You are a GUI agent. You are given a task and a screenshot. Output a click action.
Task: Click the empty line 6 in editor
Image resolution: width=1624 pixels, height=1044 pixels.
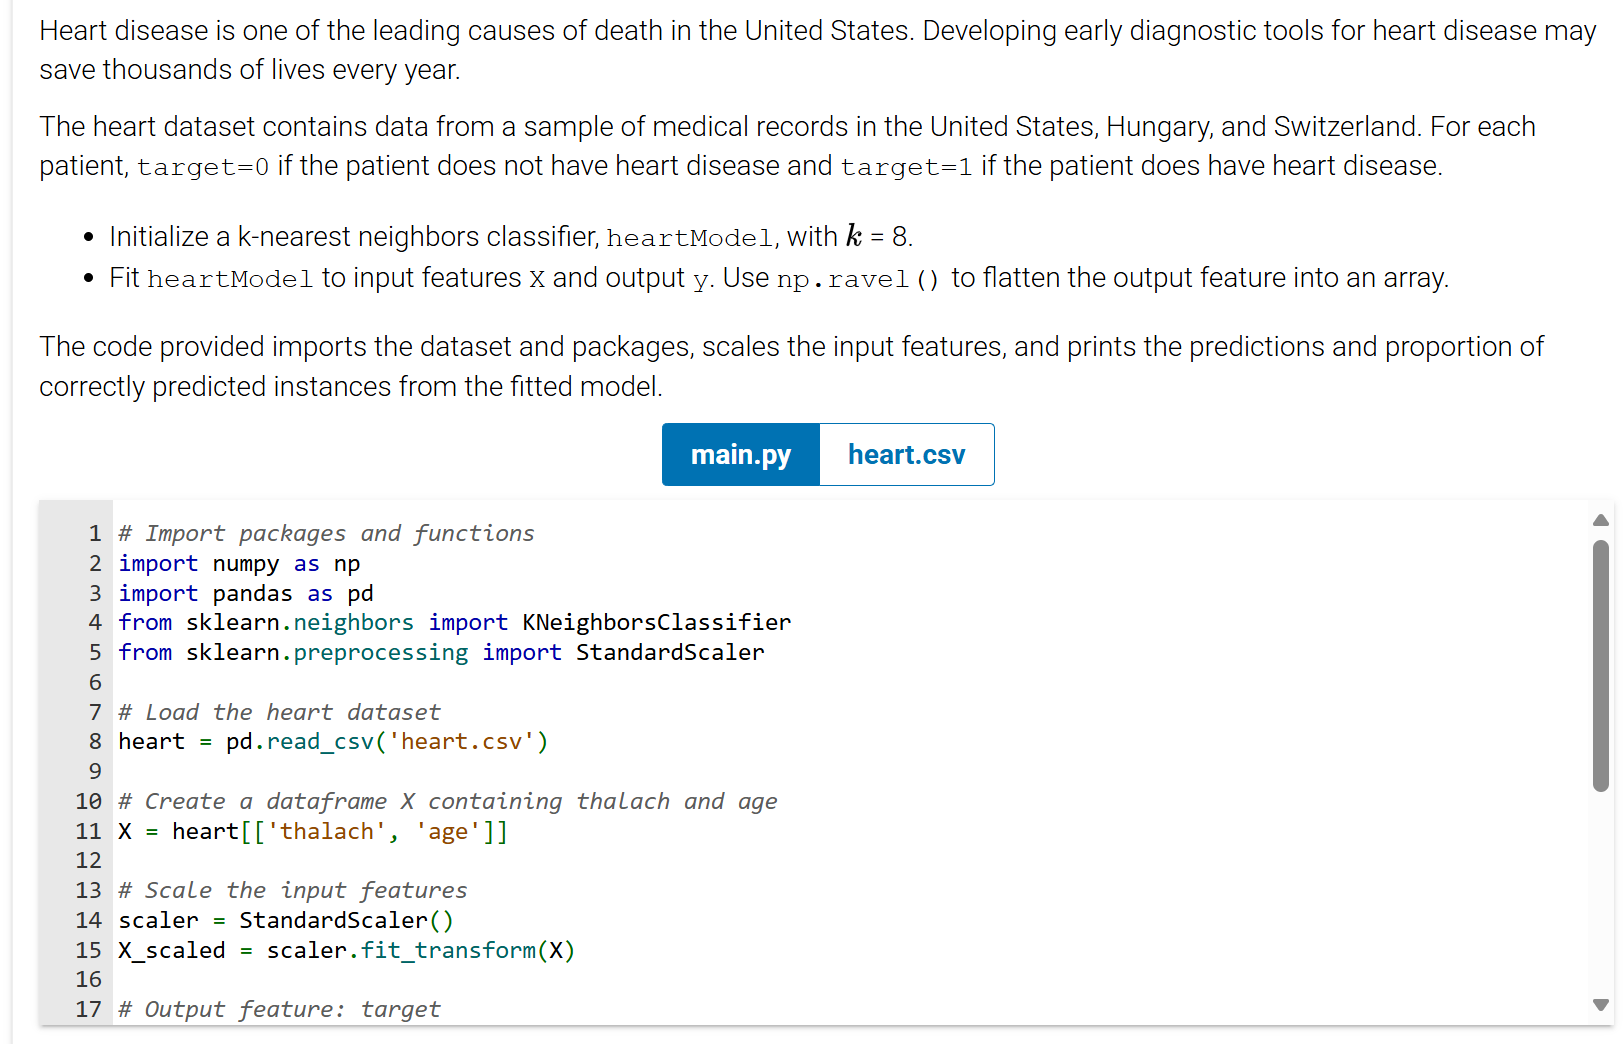(x=400, y=683)
